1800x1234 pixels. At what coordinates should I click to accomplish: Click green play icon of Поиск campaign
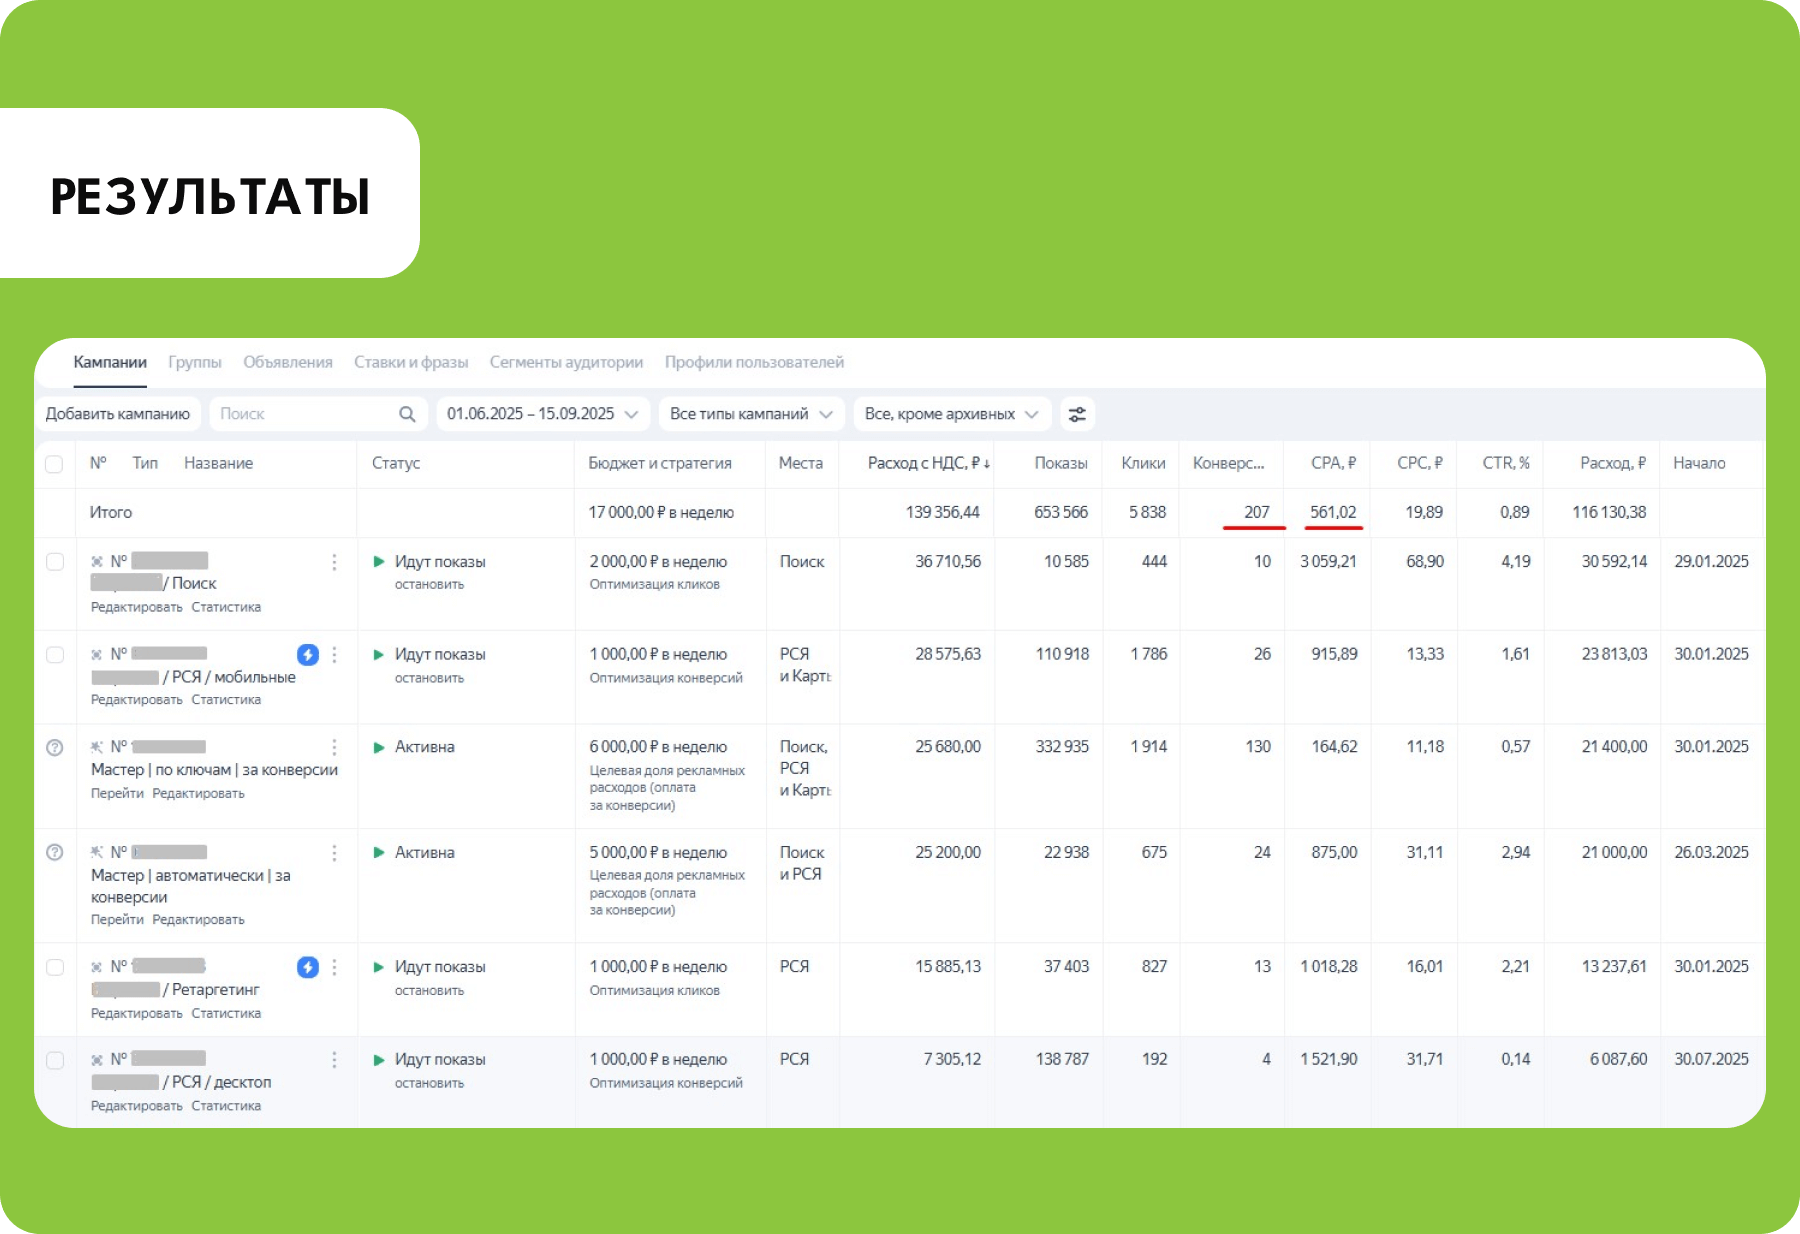[x=379, y=562]
